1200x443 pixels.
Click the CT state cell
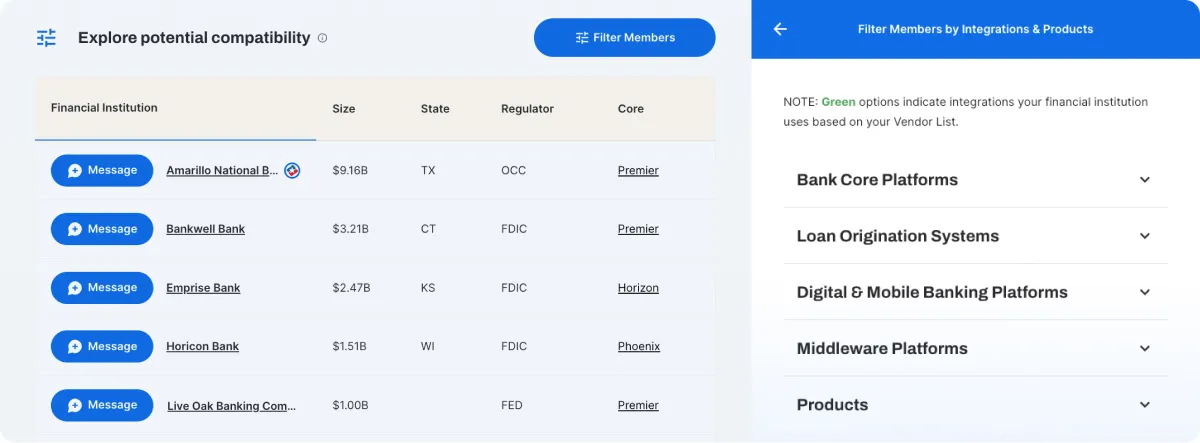click(428, 229)
